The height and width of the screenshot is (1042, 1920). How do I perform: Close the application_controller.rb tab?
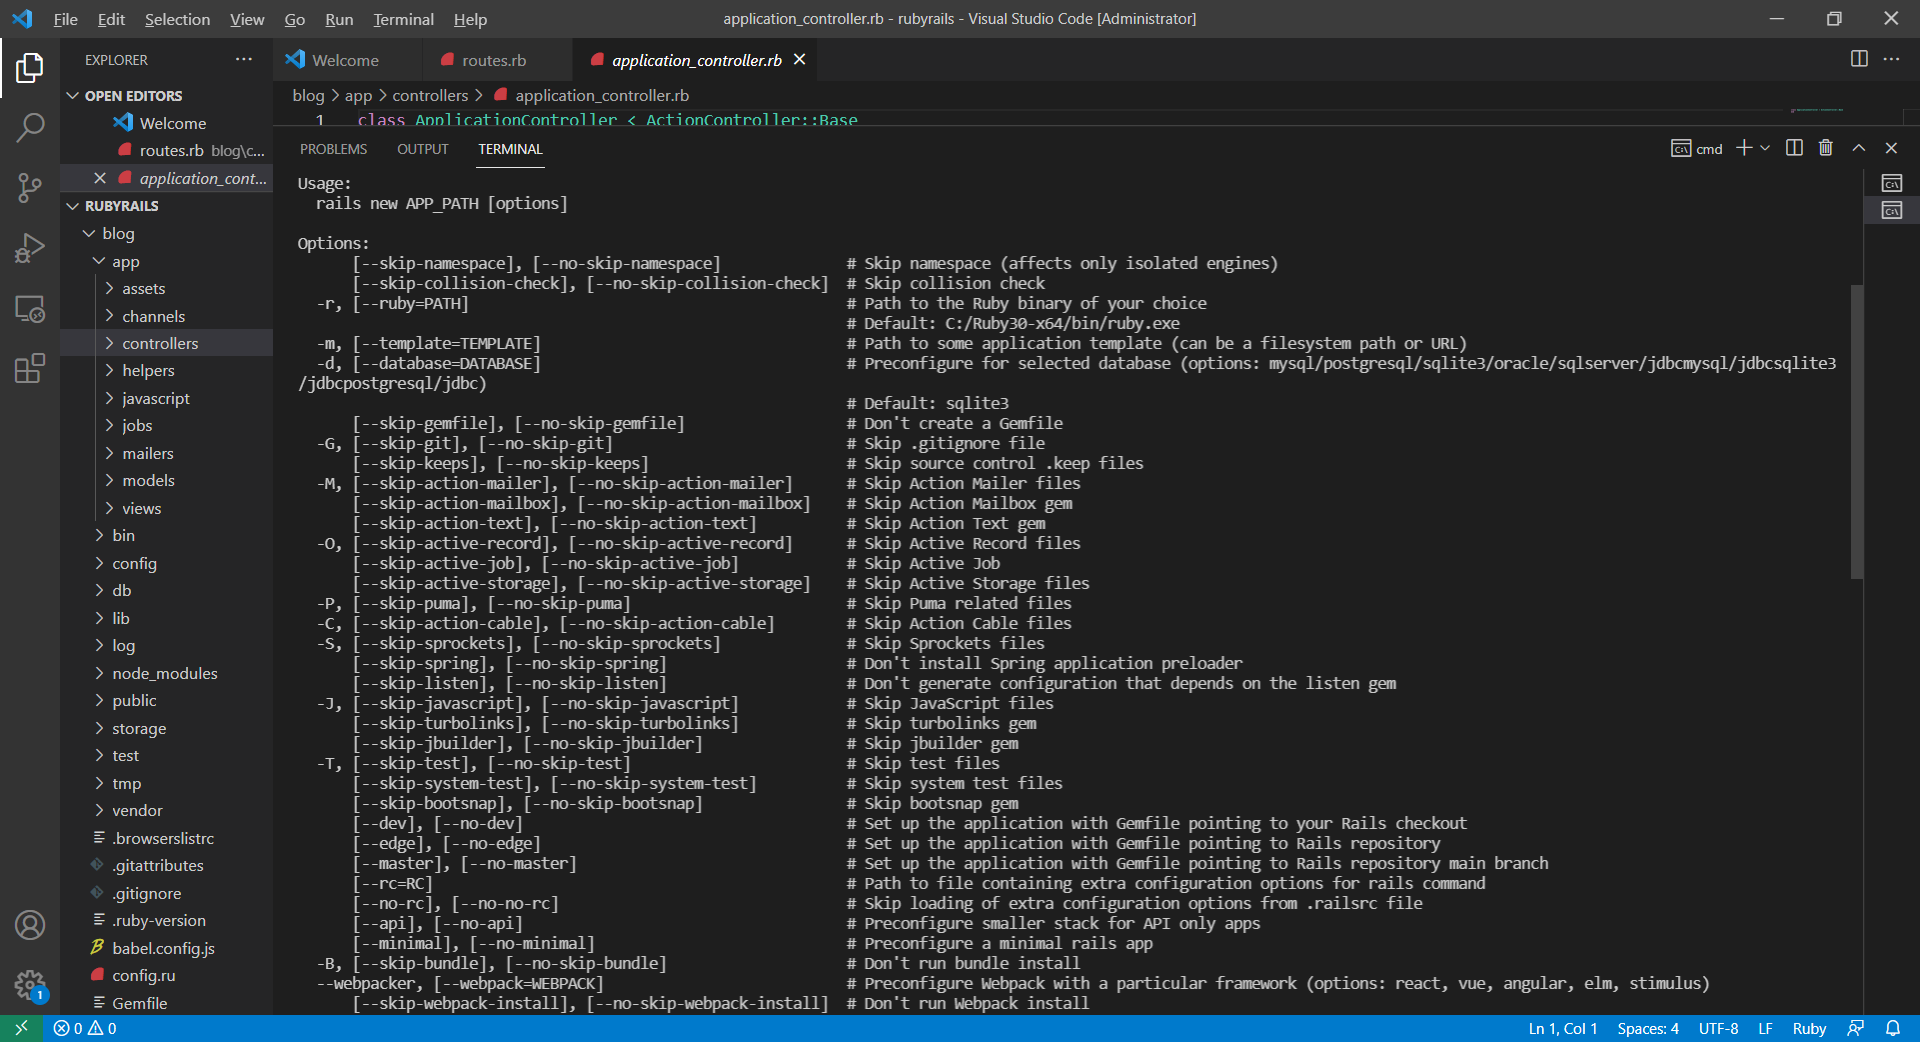coord(799,60)
